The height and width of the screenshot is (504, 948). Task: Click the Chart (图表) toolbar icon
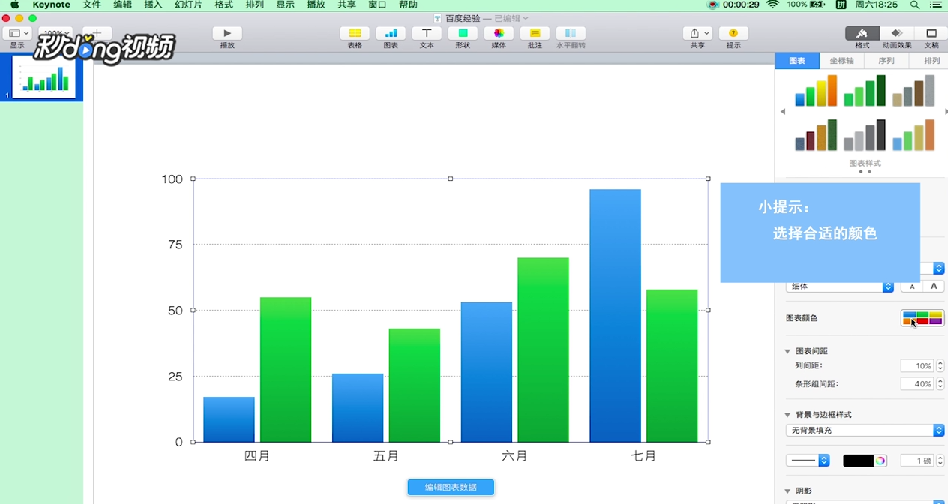(391, 33)
